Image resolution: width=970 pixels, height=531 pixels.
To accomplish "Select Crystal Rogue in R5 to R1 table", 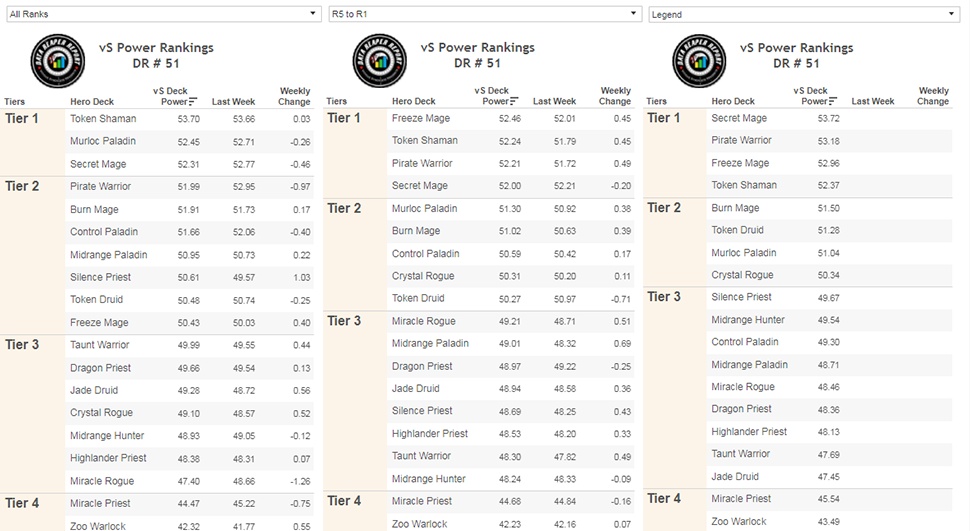I will coord(423,275).
